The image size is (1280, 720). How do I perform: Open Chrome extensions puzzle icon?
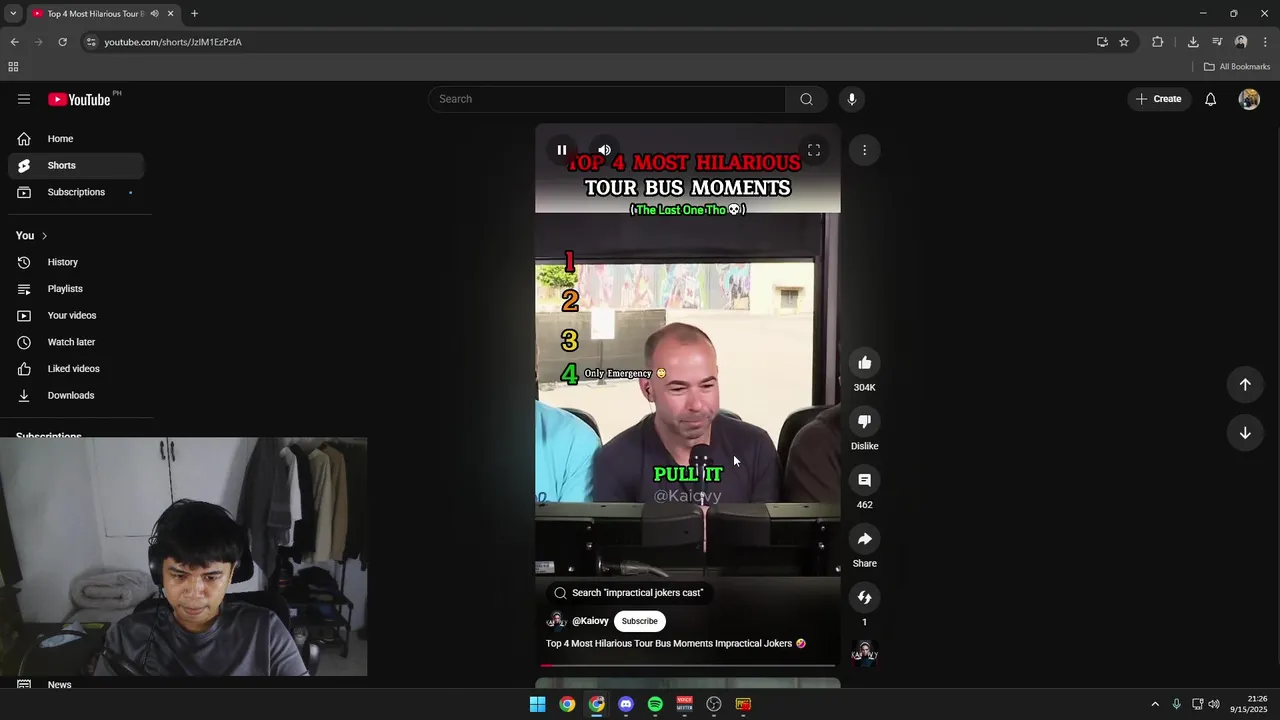pyautogui.click(x=1158, y=42)
